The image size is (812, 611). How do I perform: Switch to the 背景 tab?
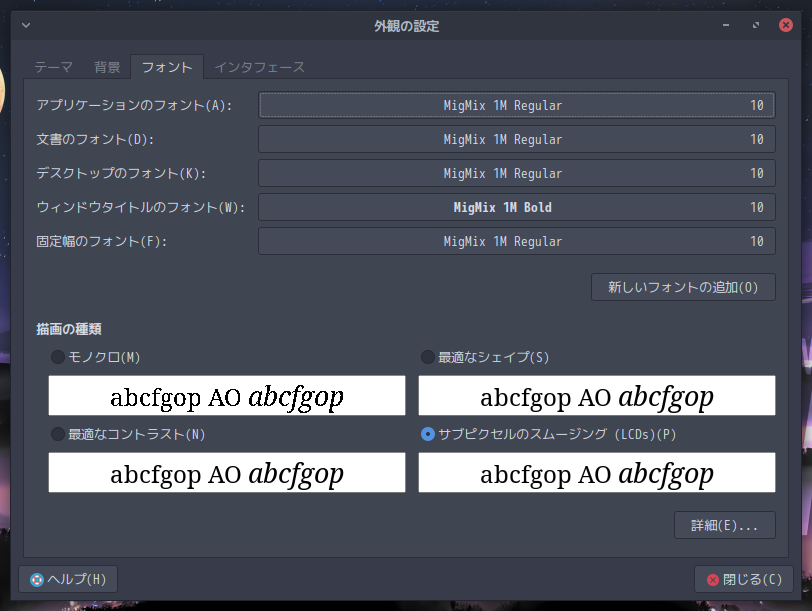[107, 67]
